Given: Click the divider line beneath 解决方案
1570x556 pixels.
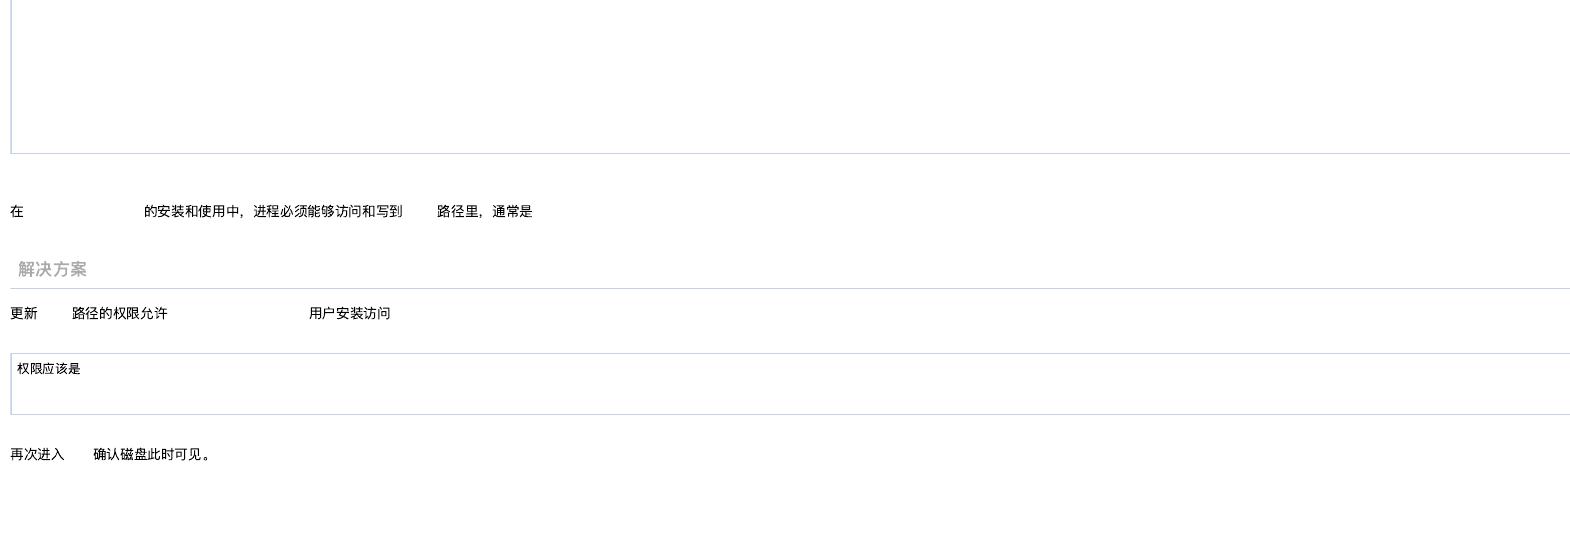Looking at the screenshot, I should [790, 288].
